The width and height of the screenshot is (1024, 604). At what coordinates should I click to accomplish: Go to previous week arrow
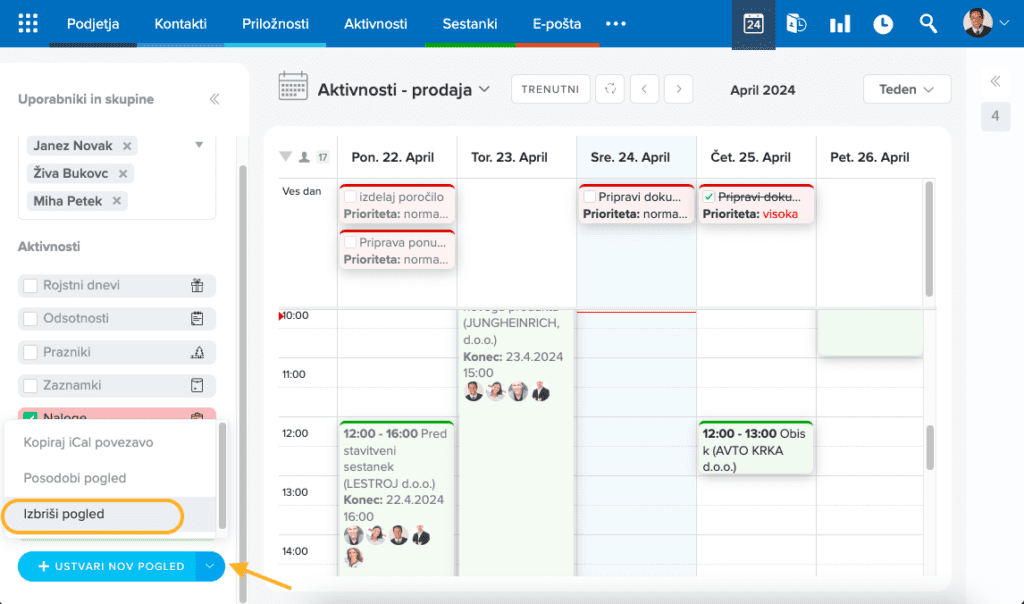(644, 89)
